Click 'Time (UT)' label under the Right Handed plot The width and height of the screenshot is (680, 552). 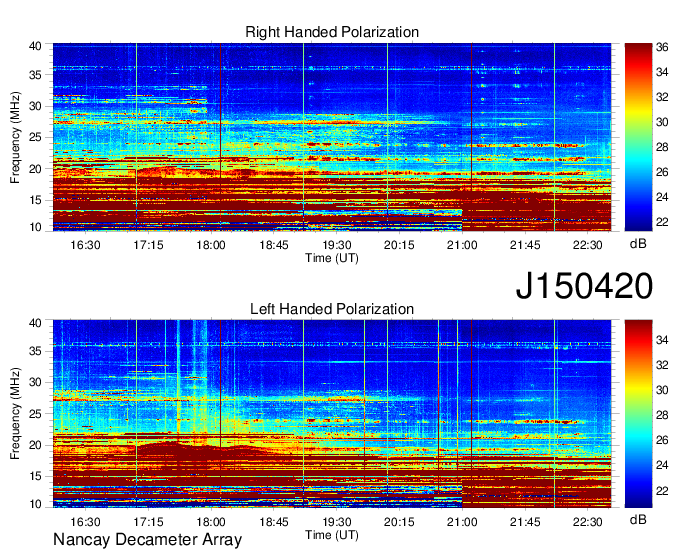pos(332,258)
